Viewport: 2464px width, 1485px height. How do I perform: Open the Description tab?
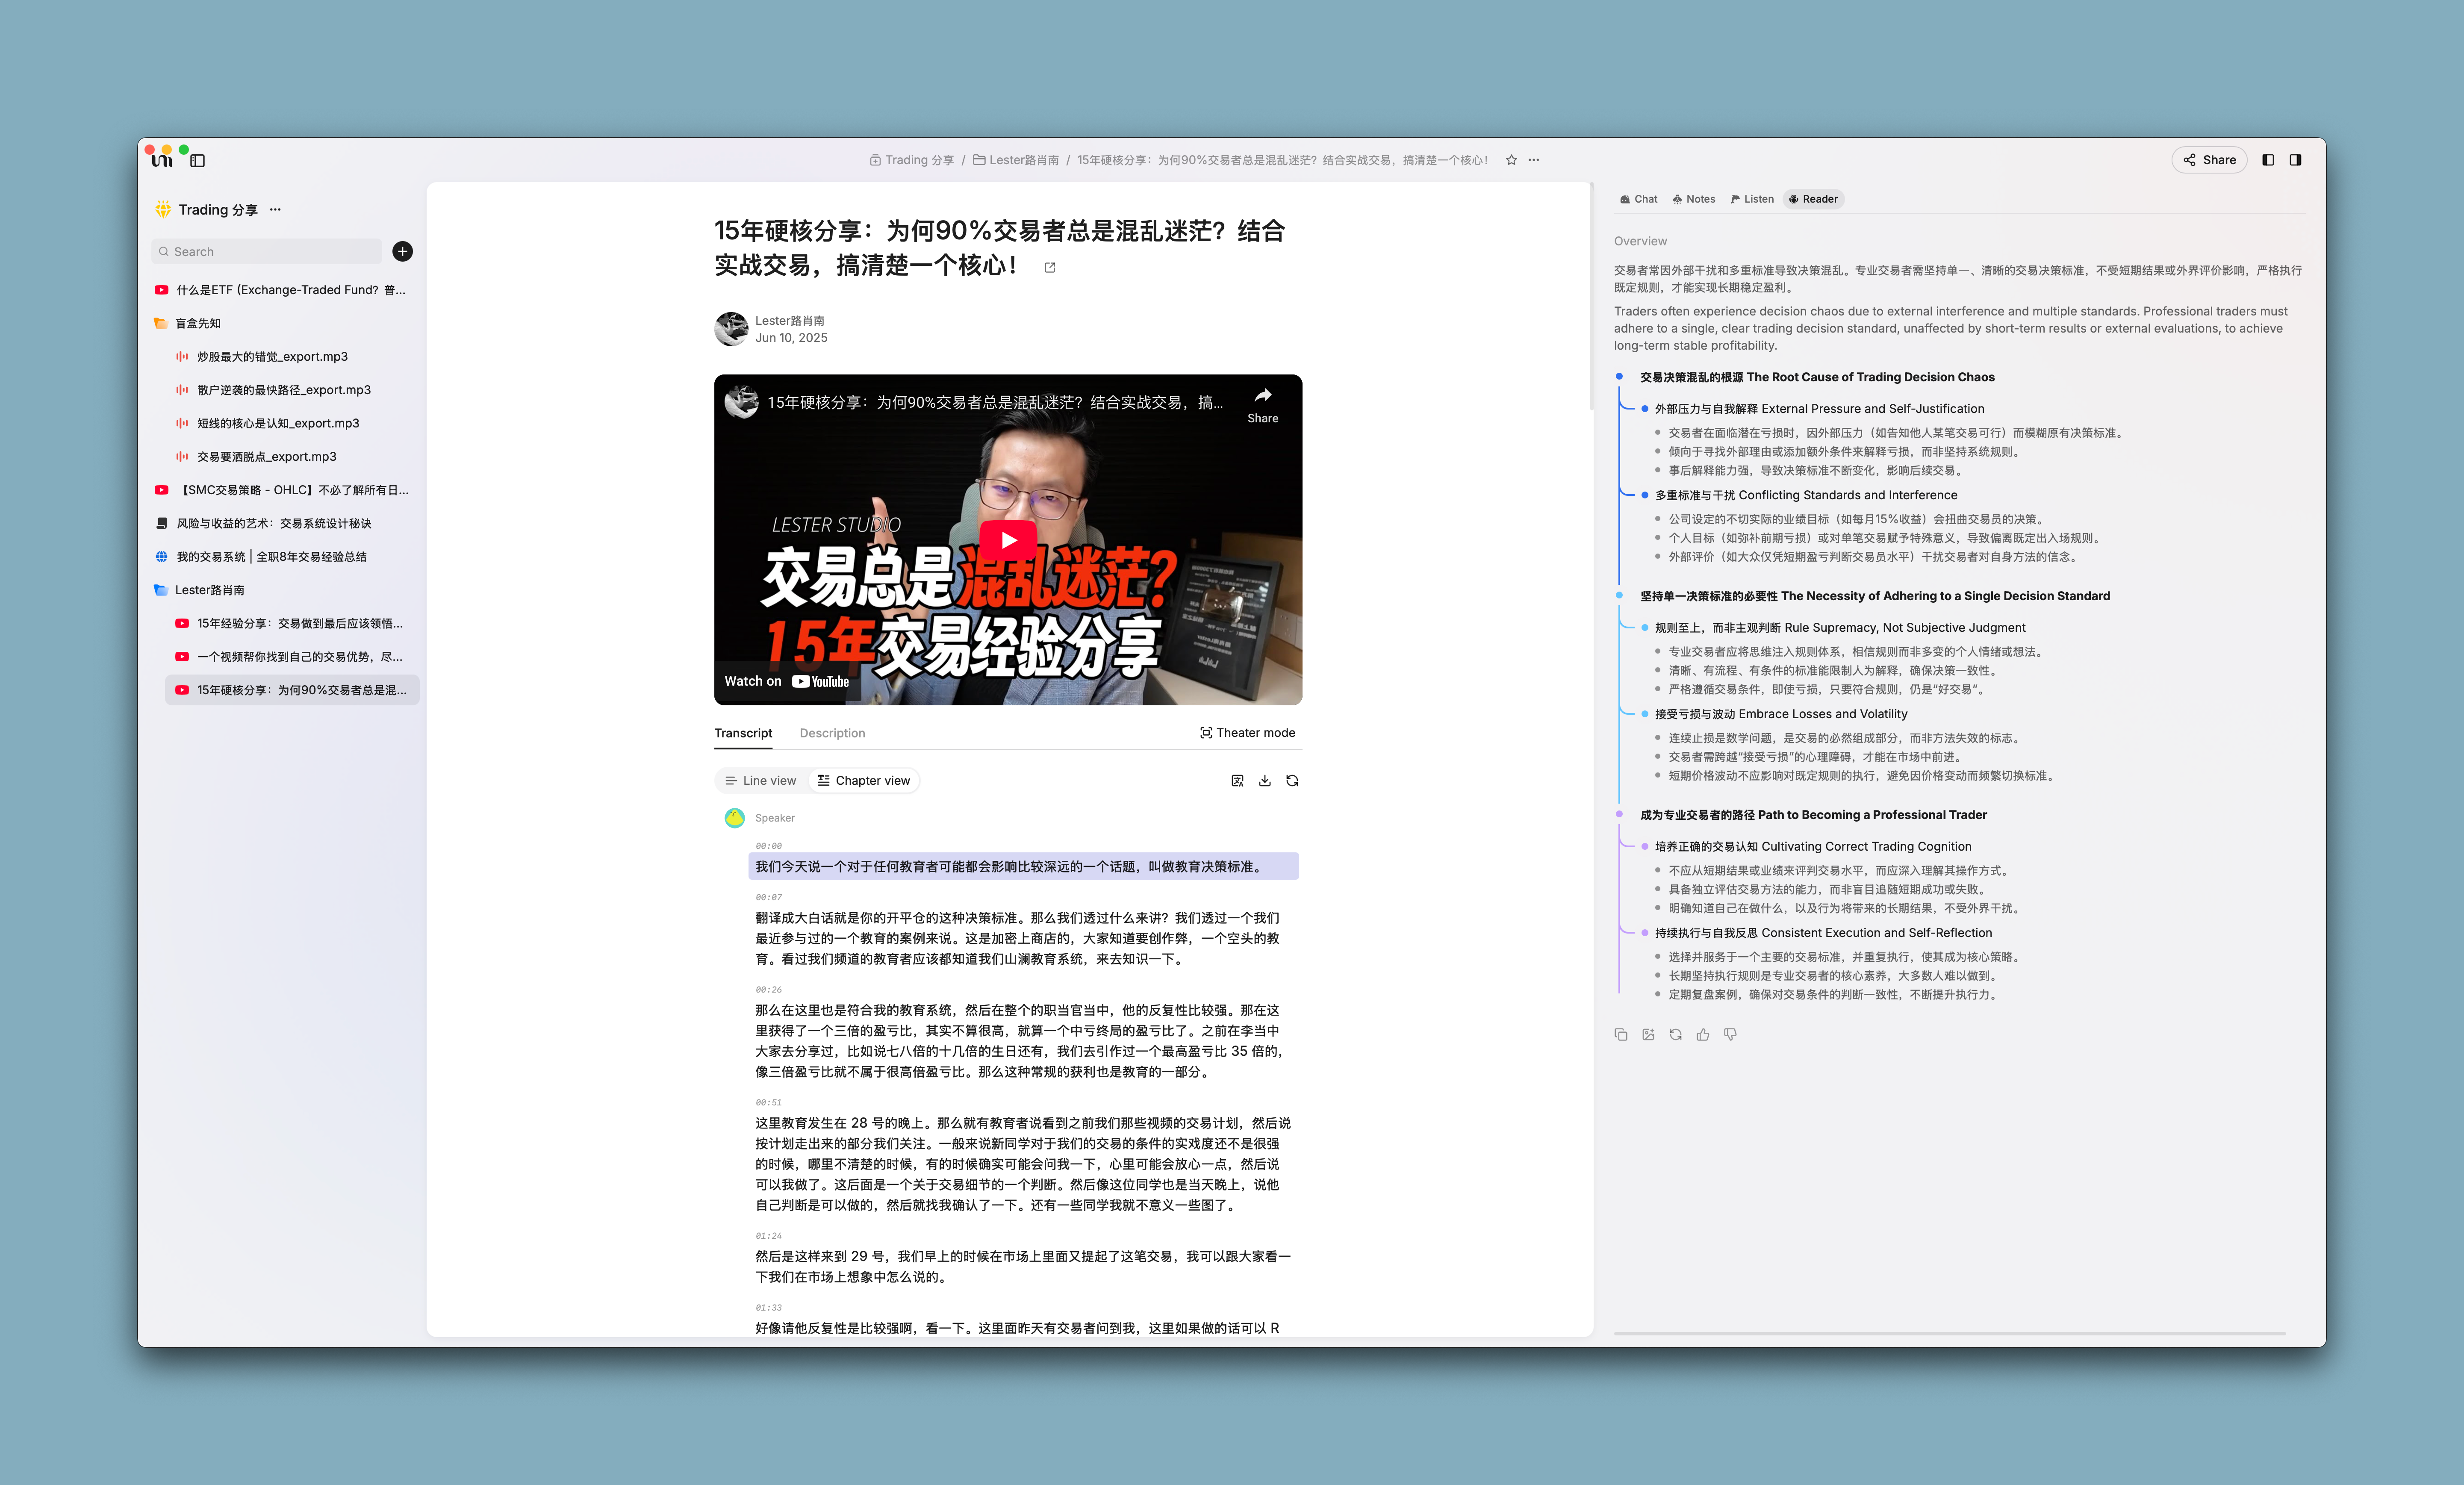832,733
